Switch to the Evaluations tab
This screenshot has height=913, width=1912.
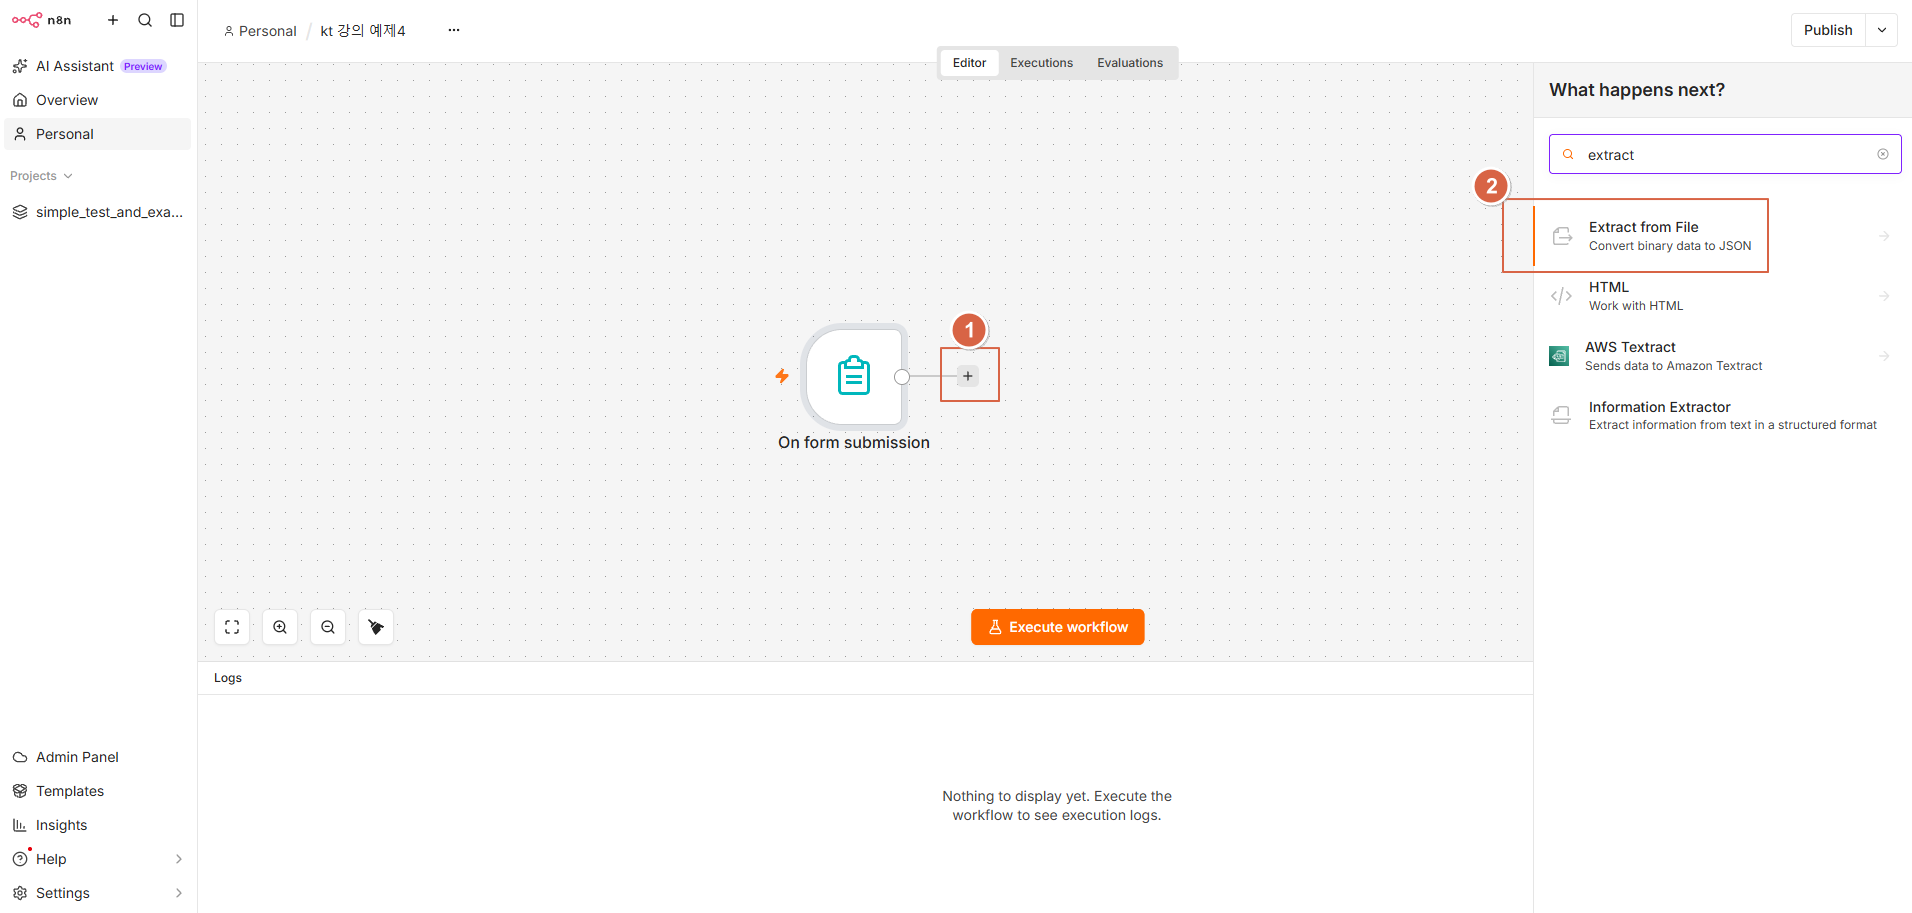[x=1130, y=63]
